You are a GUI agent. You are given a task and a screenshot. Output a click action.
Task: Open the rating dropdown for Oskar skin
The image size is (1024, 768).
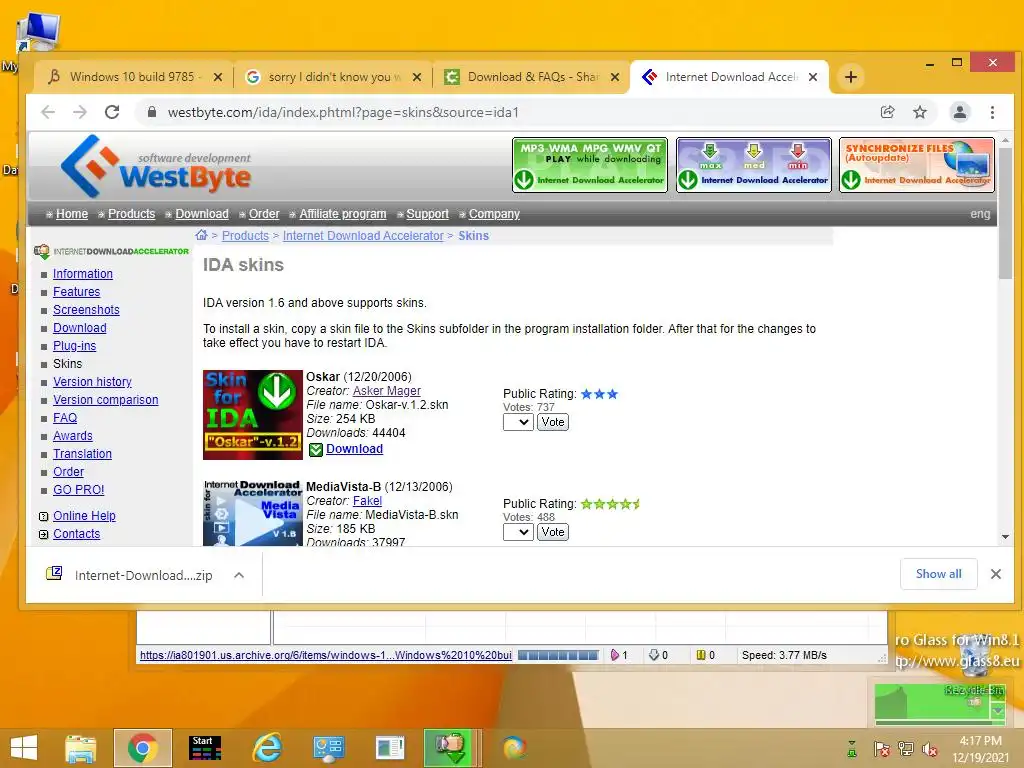click(x=518, y=423)
